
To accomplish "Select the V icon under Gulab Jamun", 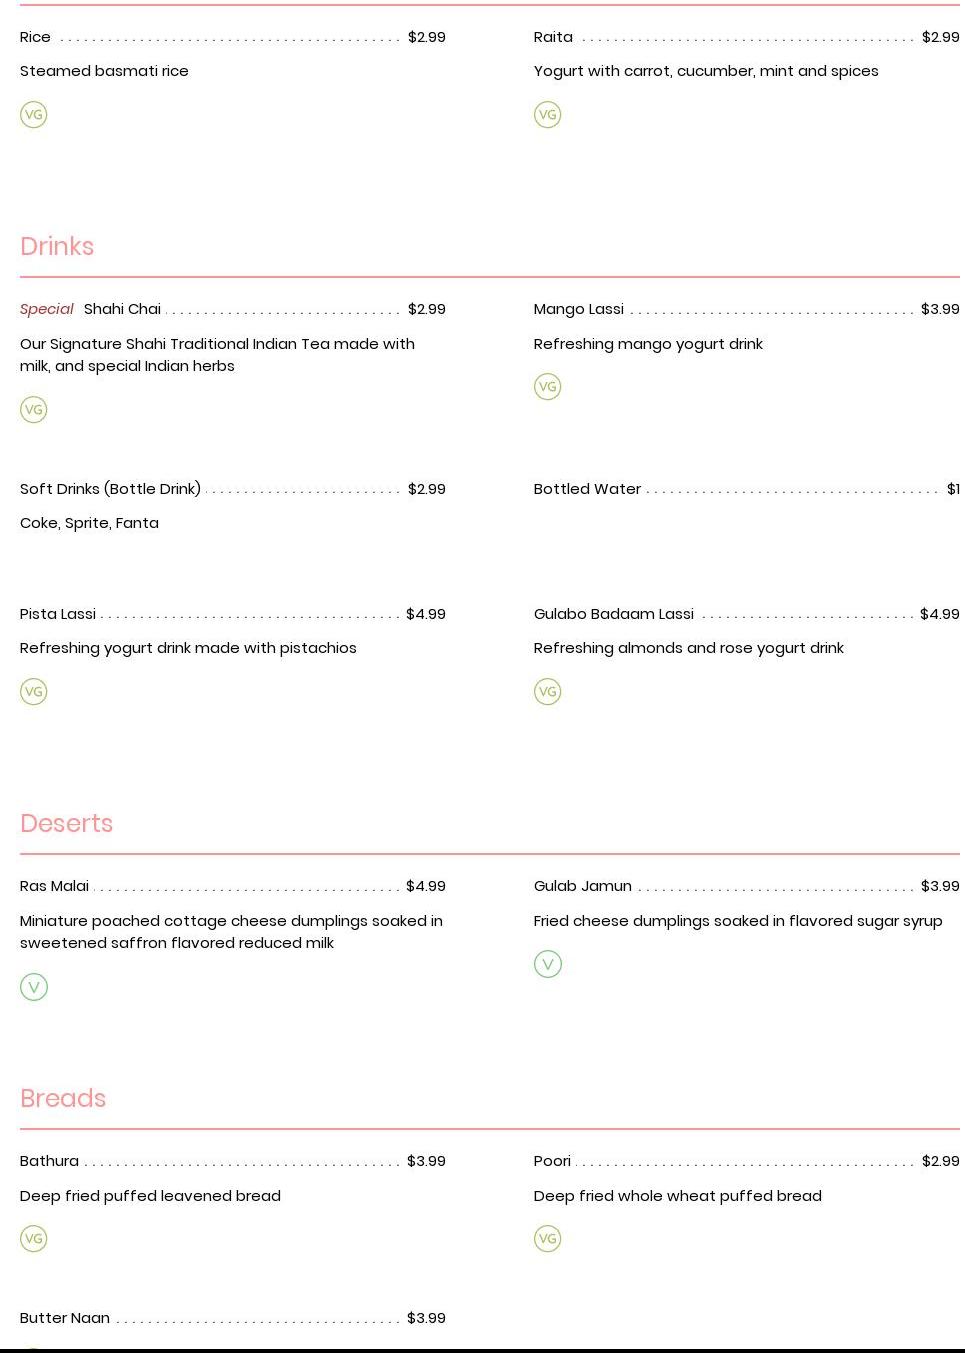I will [x=548, y=964].
